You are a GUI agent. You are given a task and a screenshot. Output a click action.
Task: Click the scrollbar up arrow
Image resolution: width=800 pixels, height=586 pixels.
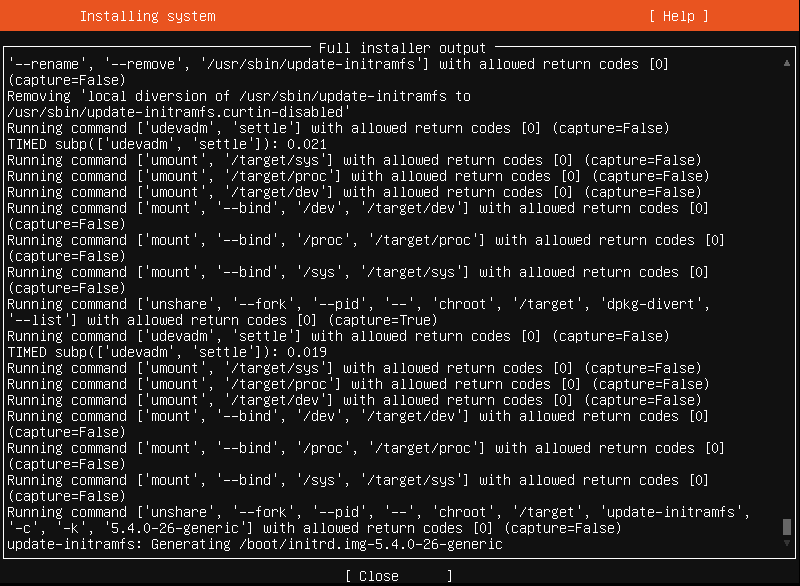click(787, 63)
